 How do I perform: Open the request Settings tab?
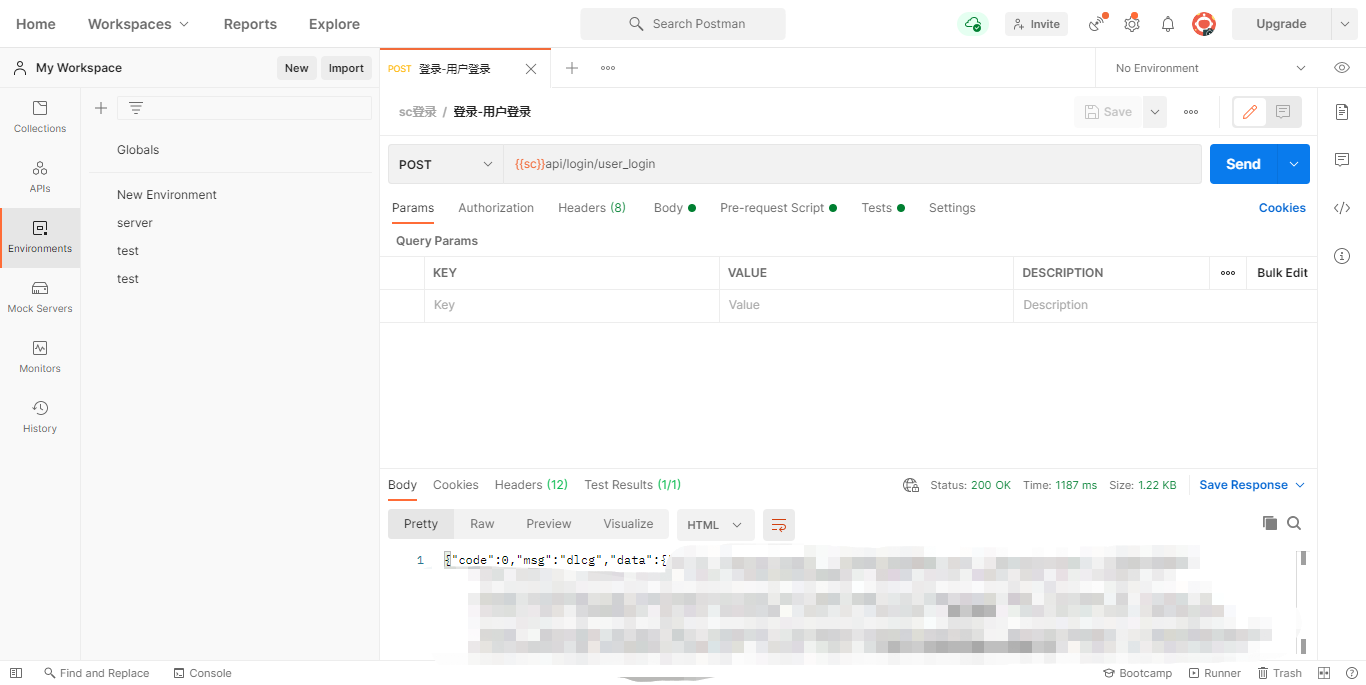pos(952,208)
